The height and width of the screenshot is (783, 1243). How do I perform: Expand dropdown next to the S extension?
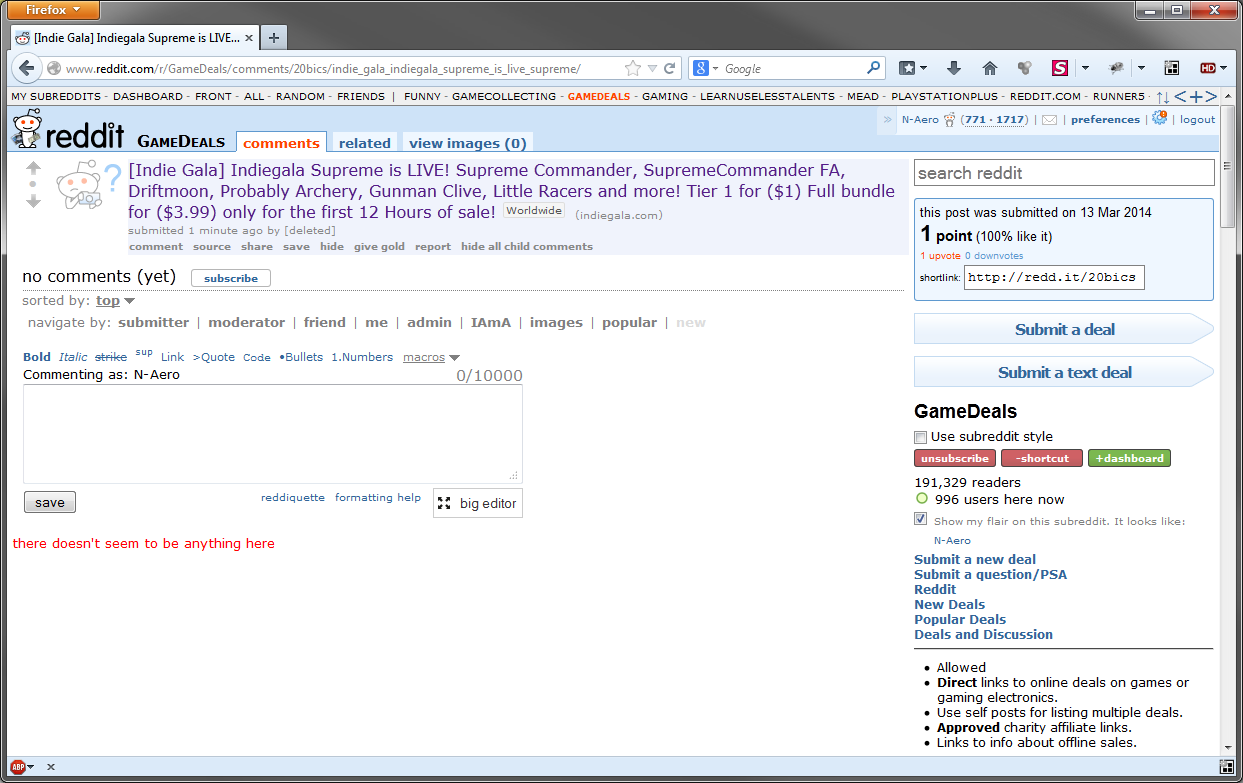pyautogui.click(x=1085, y=68)
